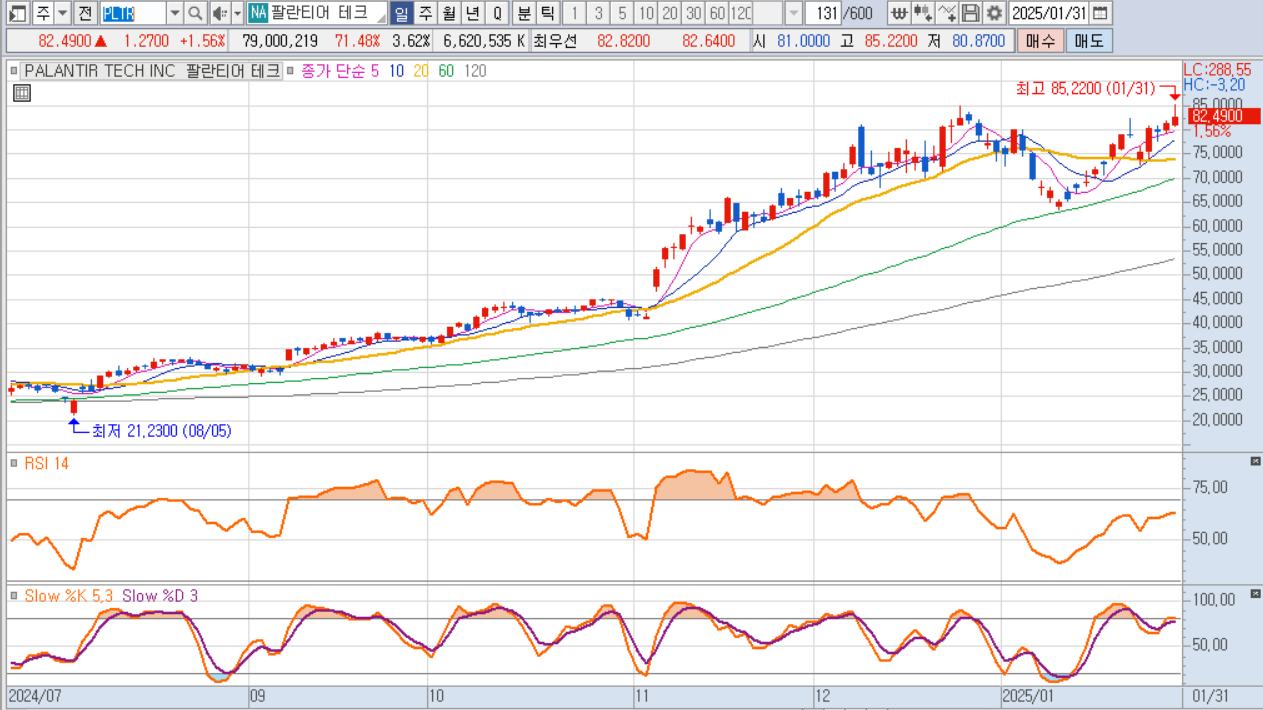Select the 60 interval button

(717, 13)
